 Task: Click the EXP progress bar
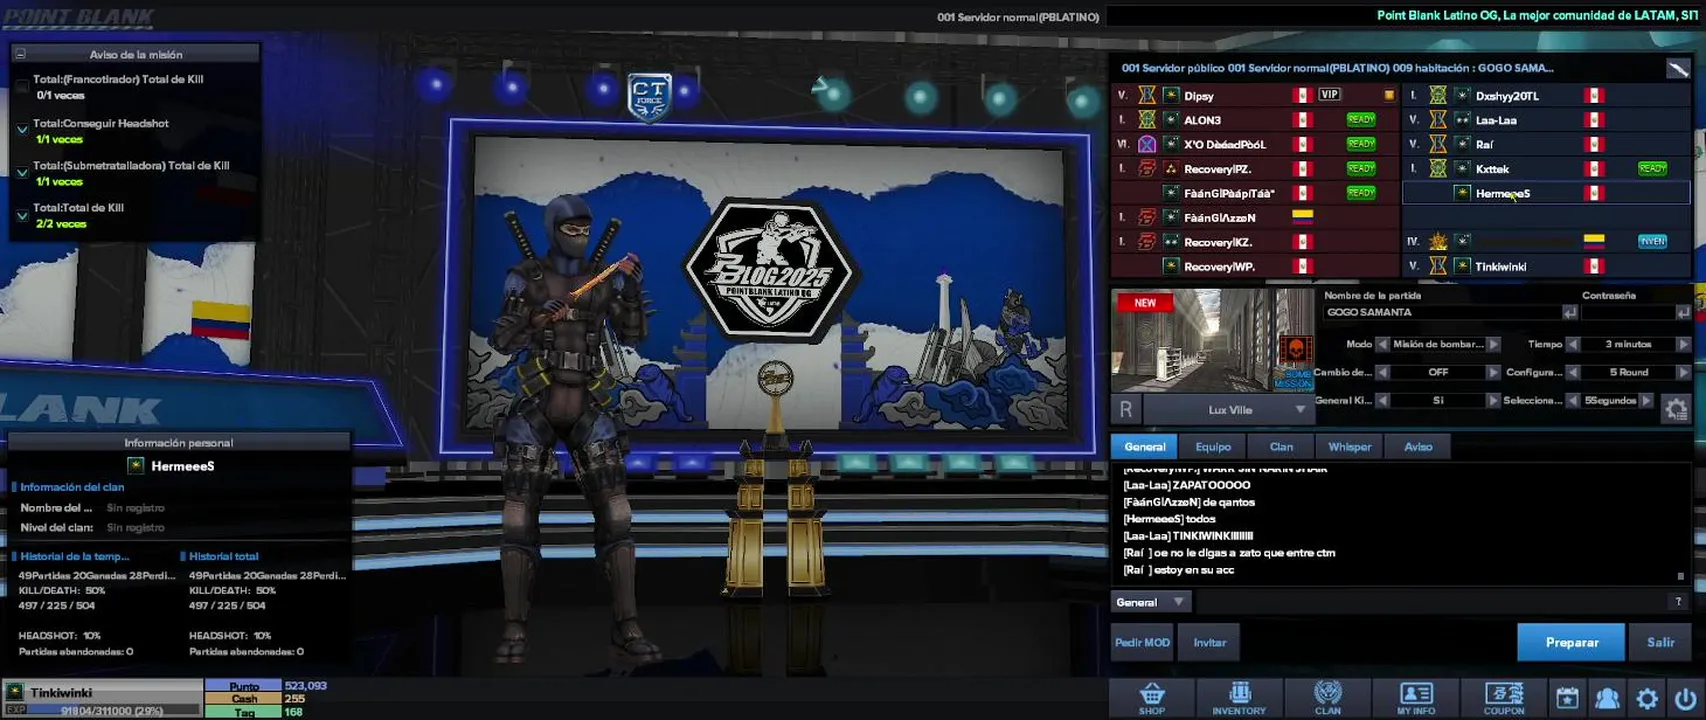point(103,710)
